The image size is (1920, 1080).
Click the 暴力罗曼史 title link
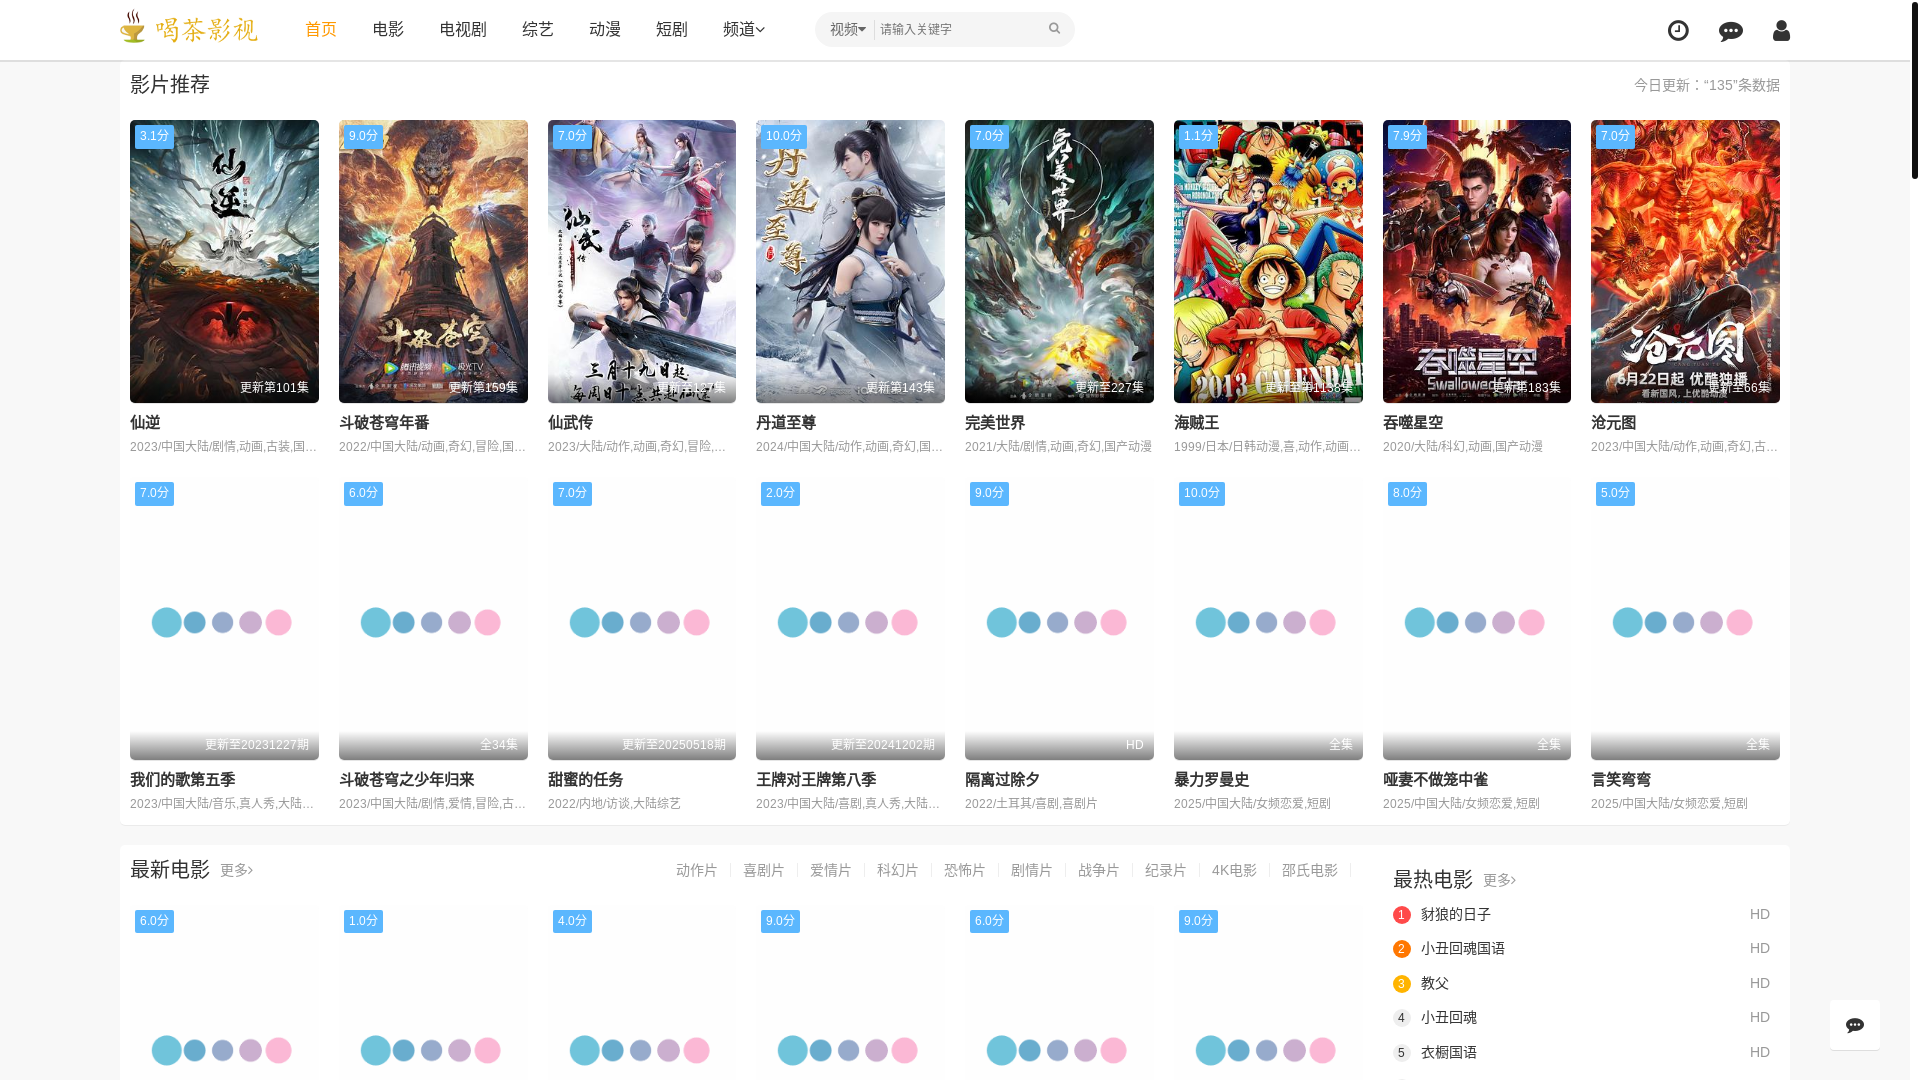pyautogui.click(x=1211, y=780)
